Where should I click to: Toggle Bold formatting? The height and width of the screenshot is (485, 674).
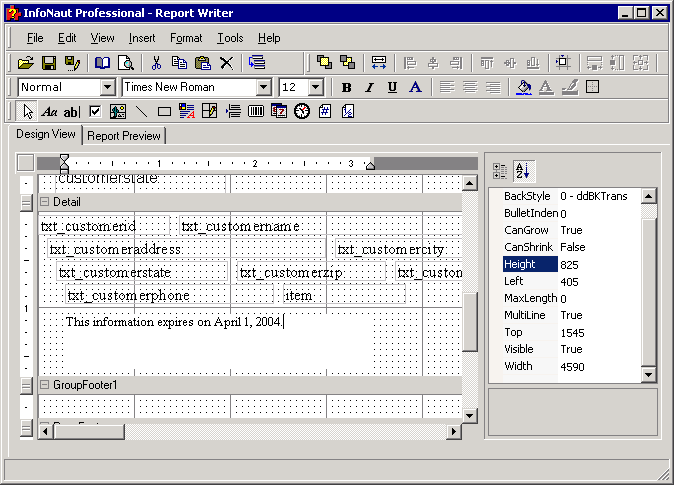[346, 87]
